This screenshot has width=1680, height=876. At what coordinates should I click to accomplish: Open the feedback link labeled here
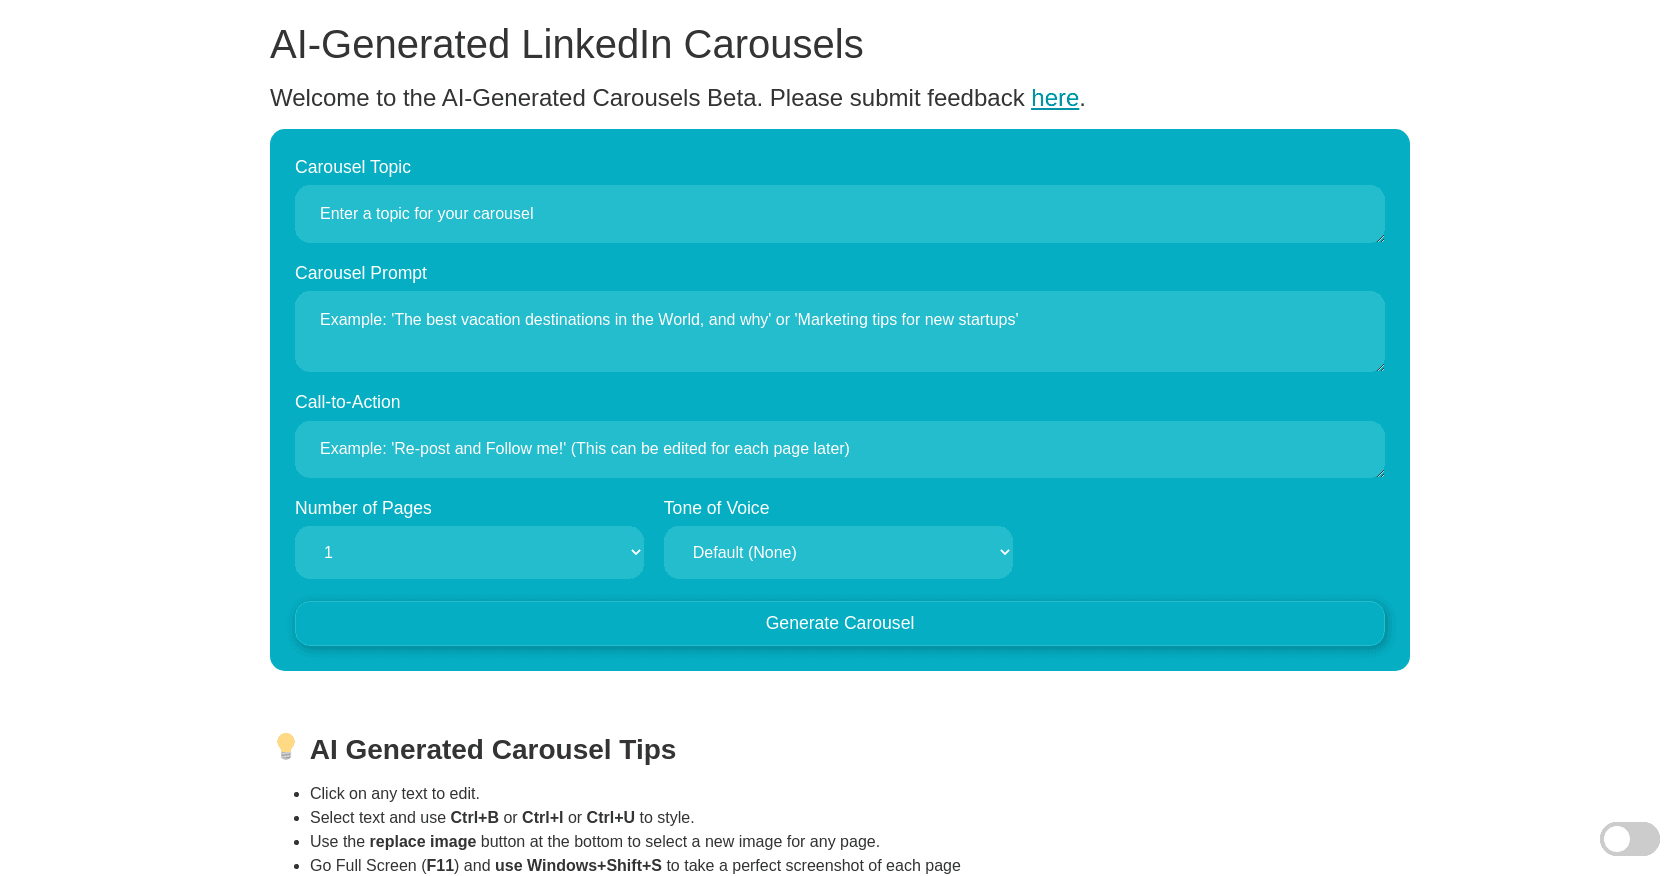1054,98
